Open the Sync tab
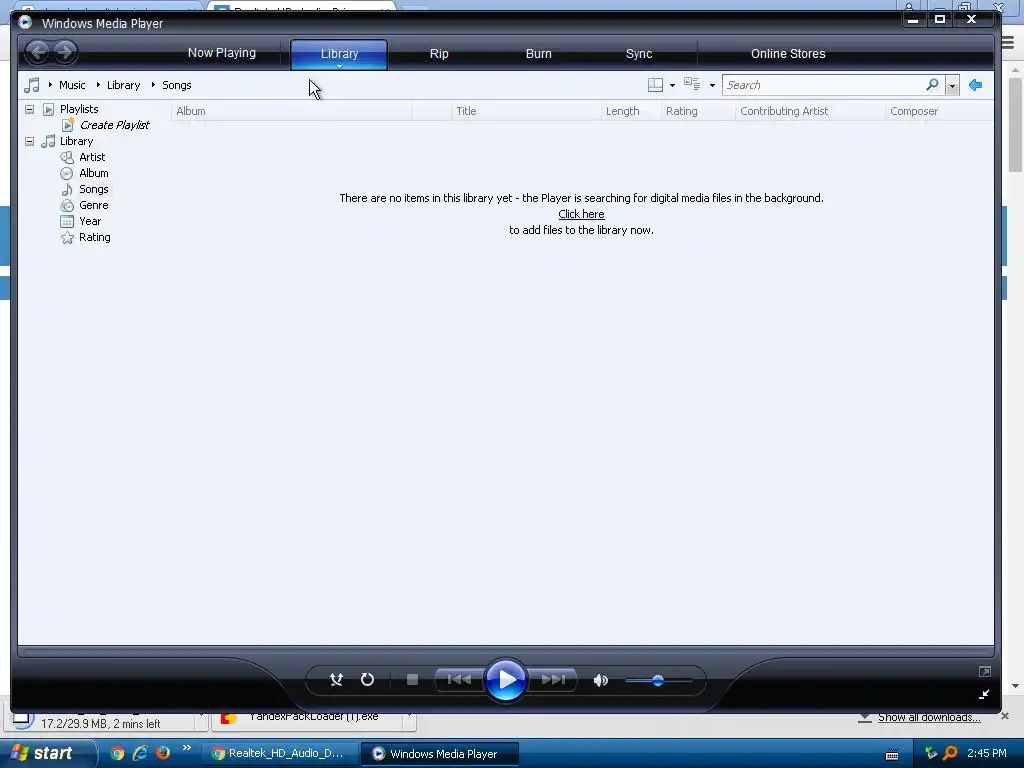The width and height of the screenshot is (1024, 768). click(x=639, y=54)
